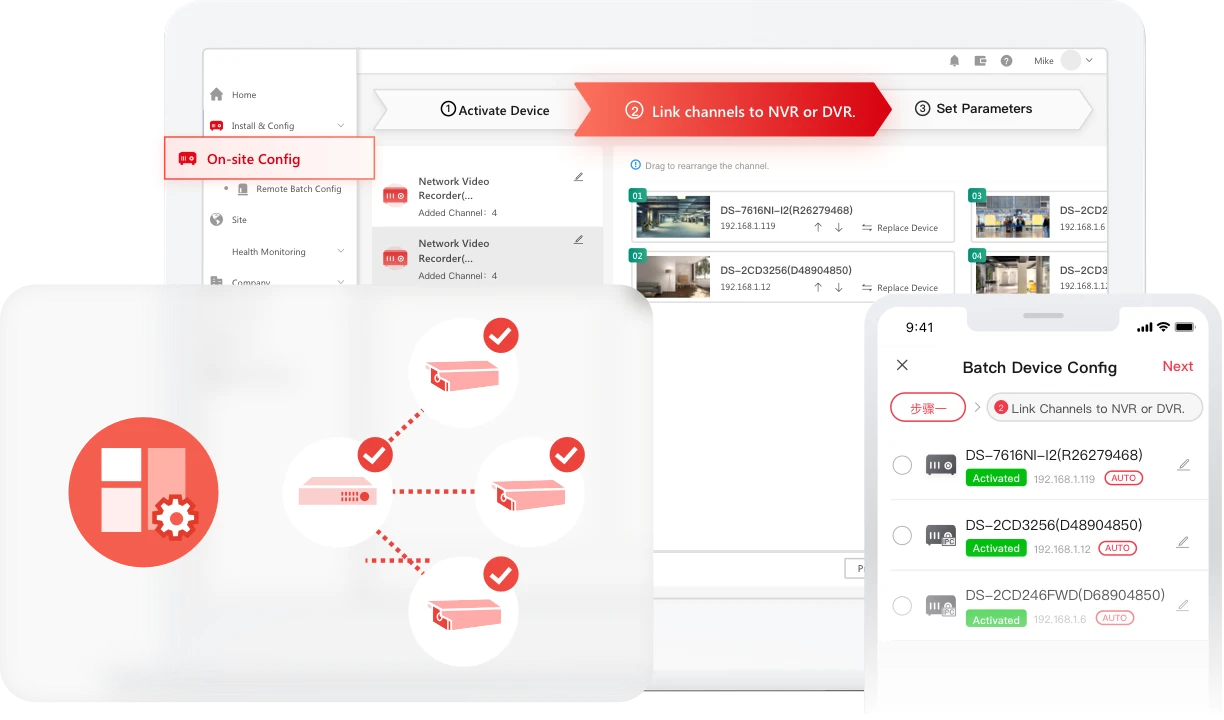Image resolution: width=1224 pixels, height=720 pixels.
Task: Edit the first Network Video Recorder entry
Action: (578, 177)
